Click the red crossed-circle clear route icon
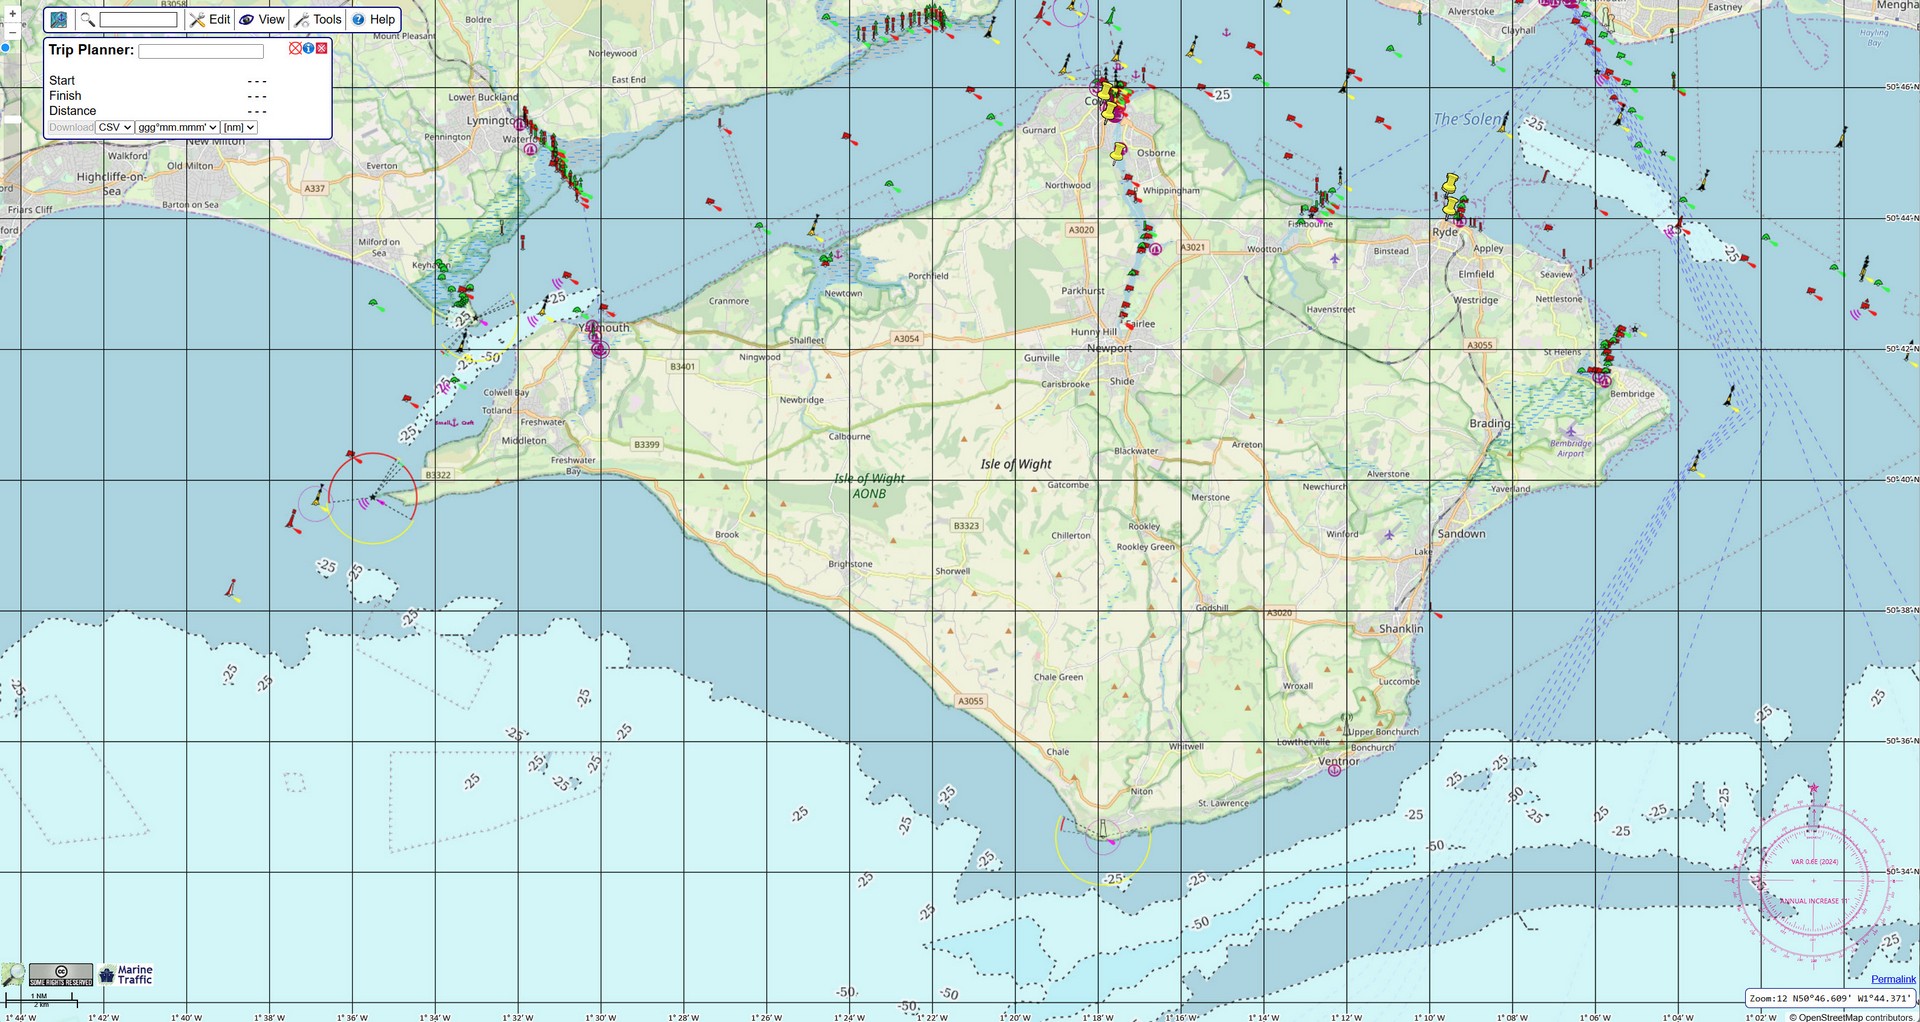Viewport: 1920px width, 1022px height. tap(295, 48)
